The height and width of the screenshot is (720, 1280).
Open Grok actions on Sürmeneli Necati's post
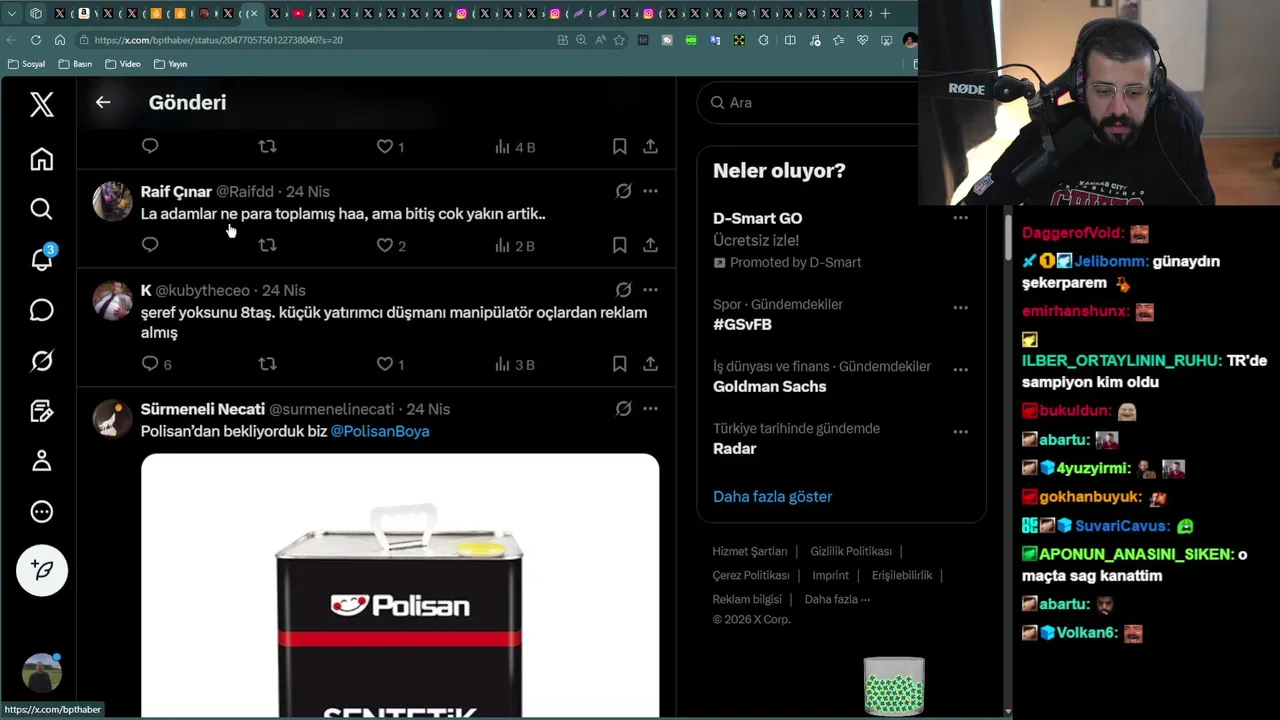tap(623, 409)
